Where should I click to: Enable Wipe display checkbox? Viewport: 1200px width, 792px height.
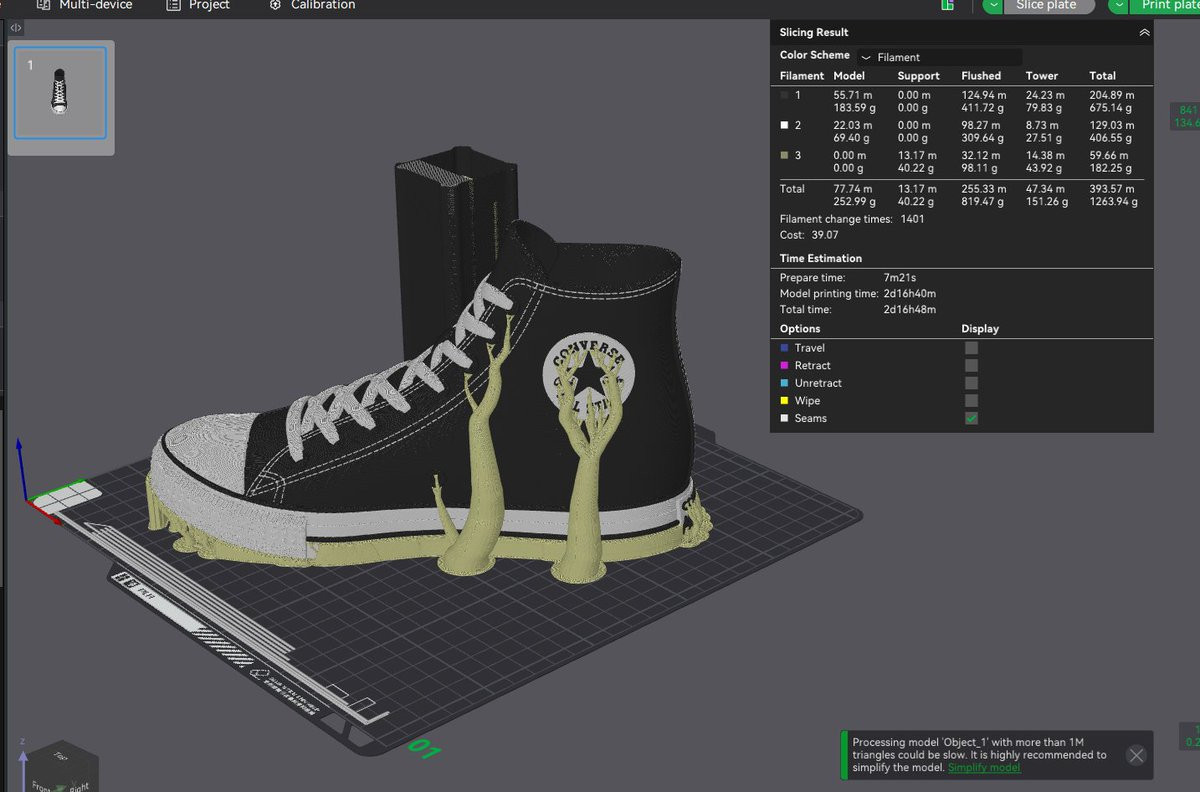[971, 401]
